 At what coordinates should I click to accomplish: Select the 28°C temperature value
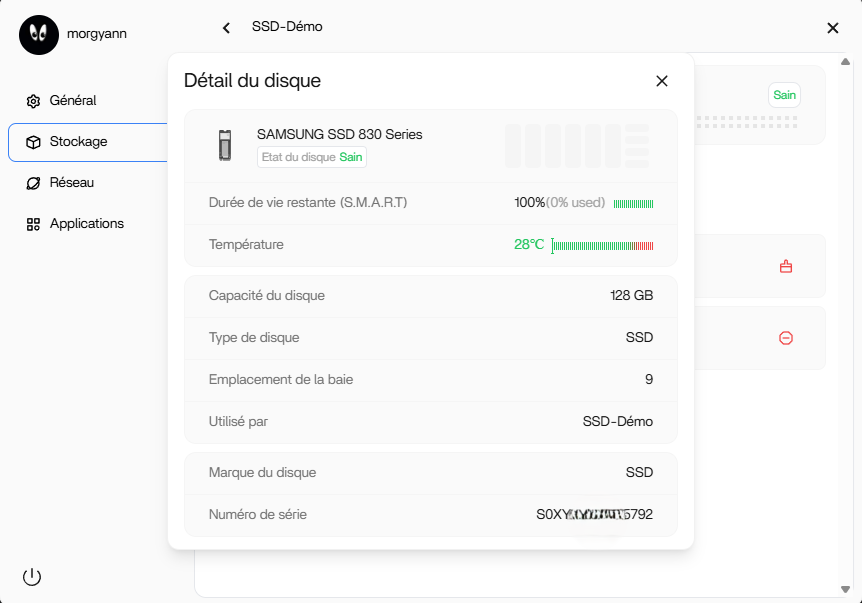529,245
